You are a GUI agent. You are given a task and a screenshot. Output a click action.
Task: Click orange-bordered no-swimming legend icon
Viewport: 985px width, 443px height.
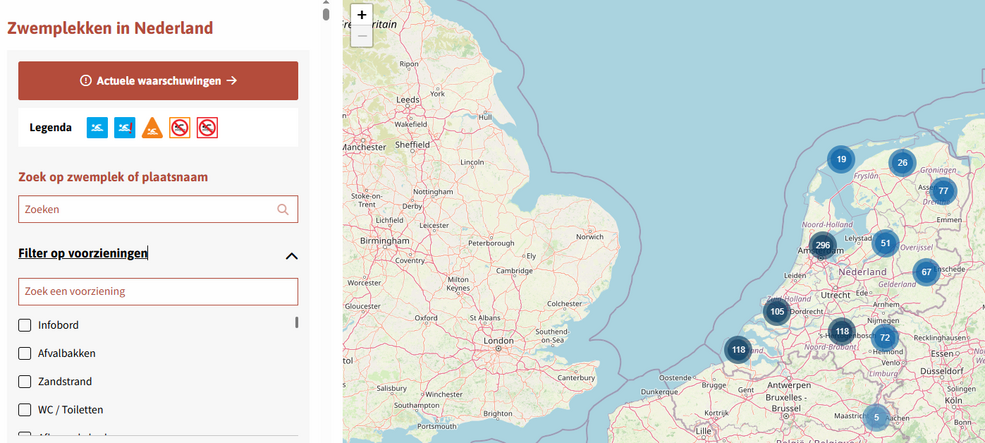179,128
